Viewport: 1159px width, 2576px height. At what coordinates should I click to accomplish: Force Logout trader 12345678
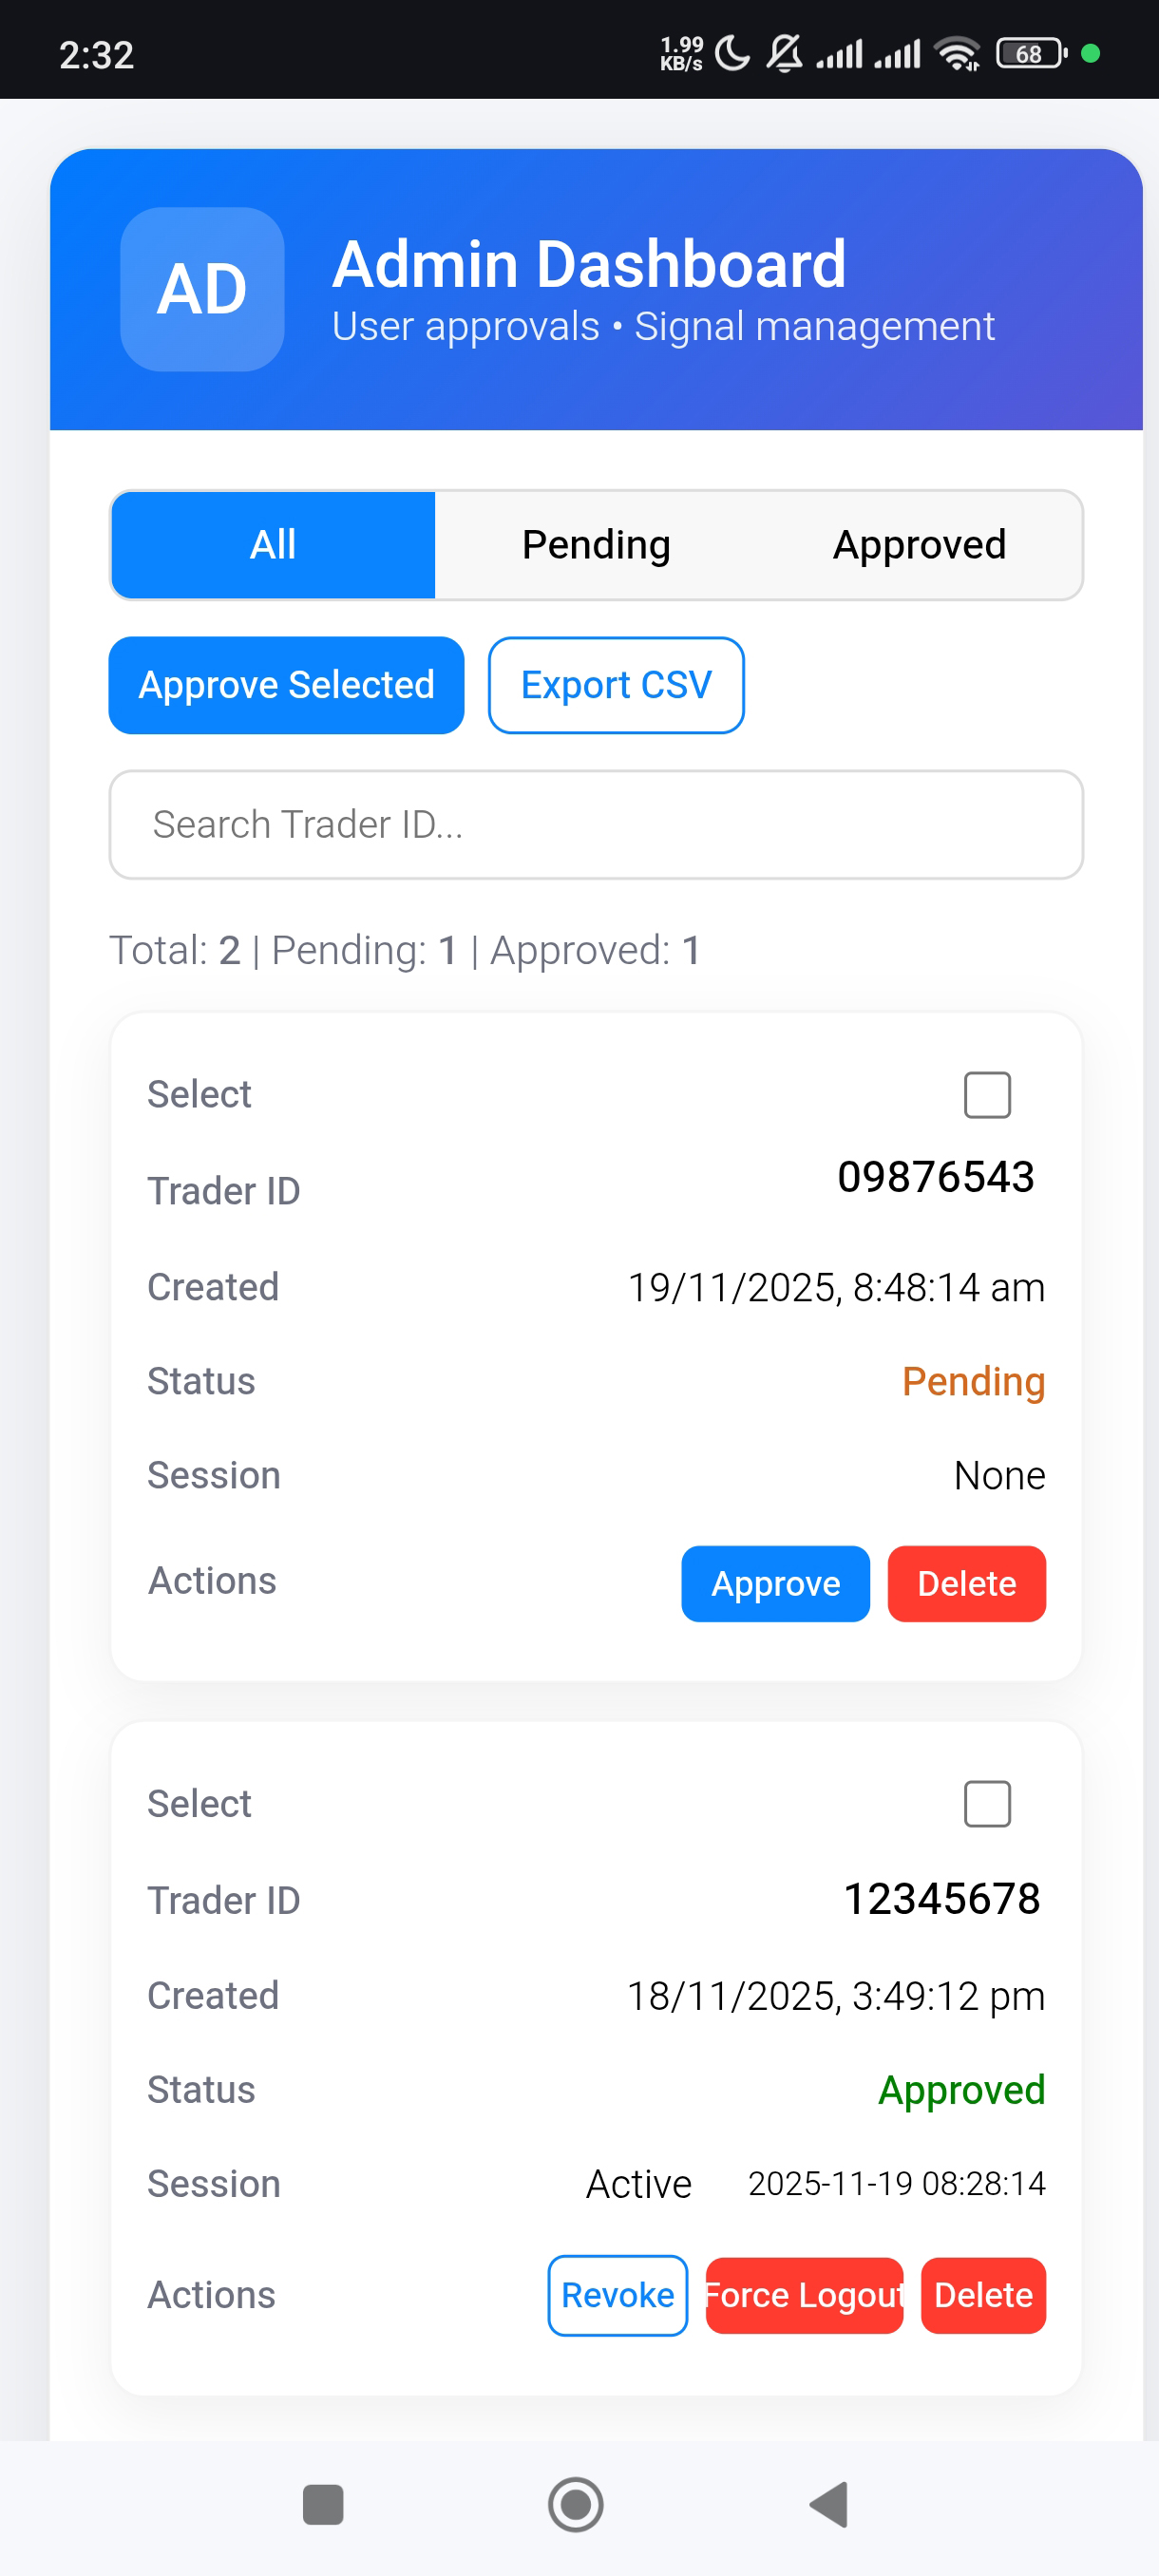tap(804, 2294)
